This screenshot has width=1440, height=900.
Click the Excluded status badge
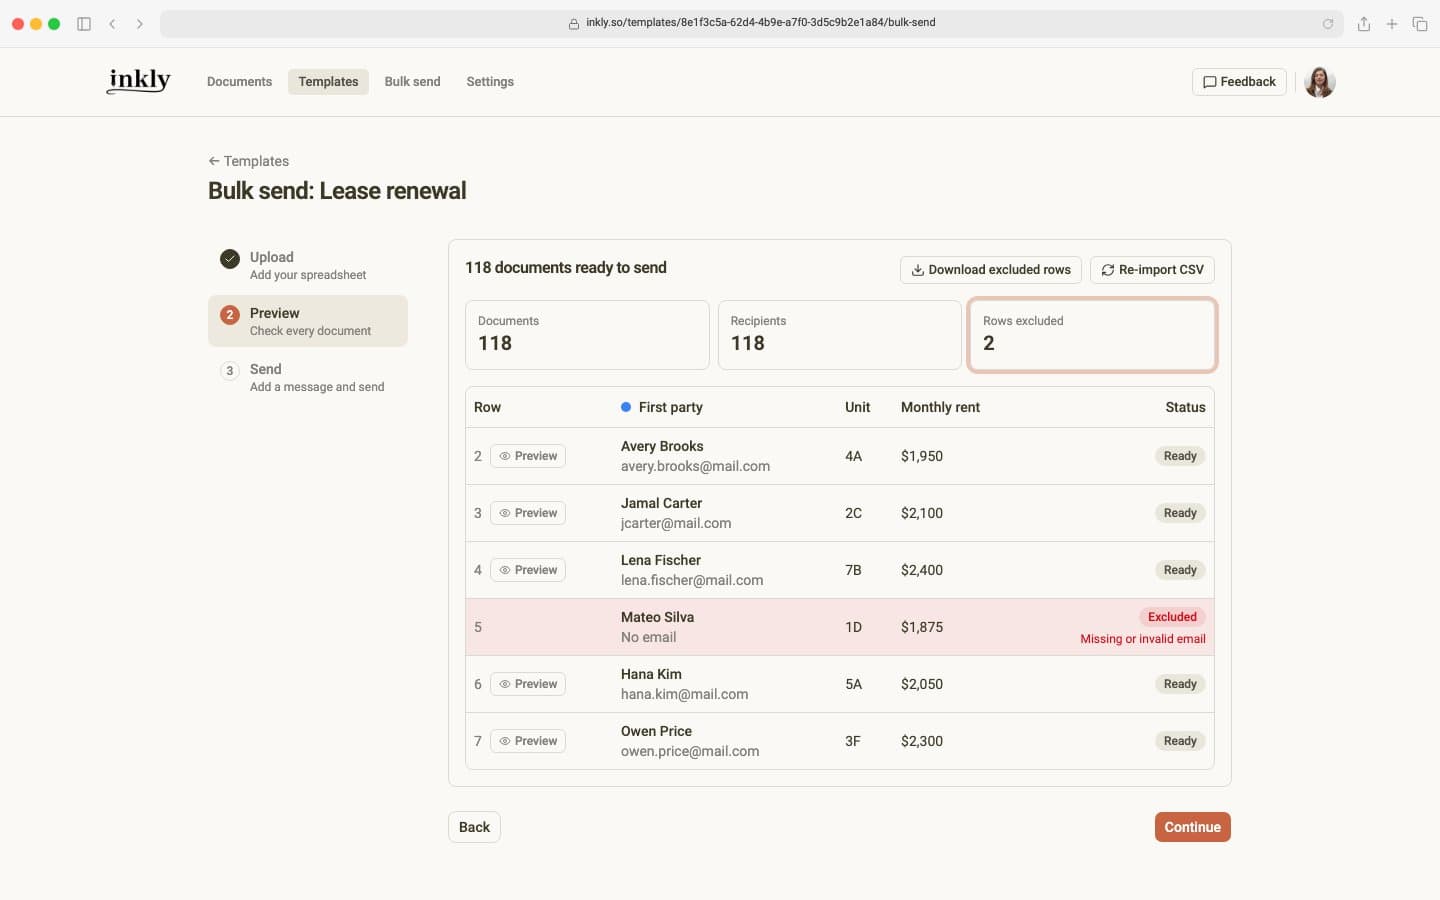coord(1172,617)
